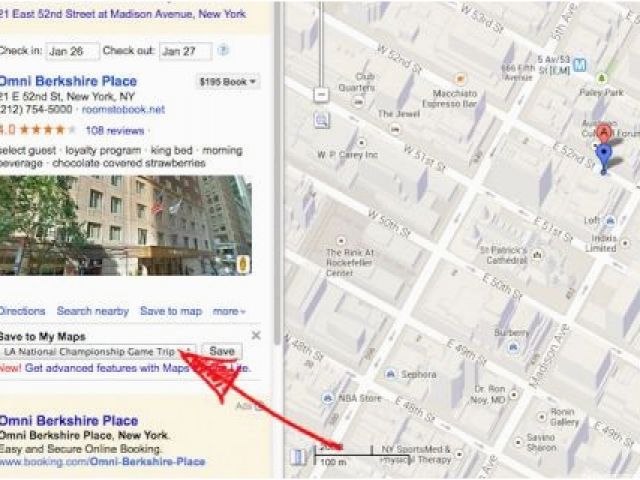640x480 pixels.
Task: Open the $195 Book dropdown
Action: pos(227,82)
